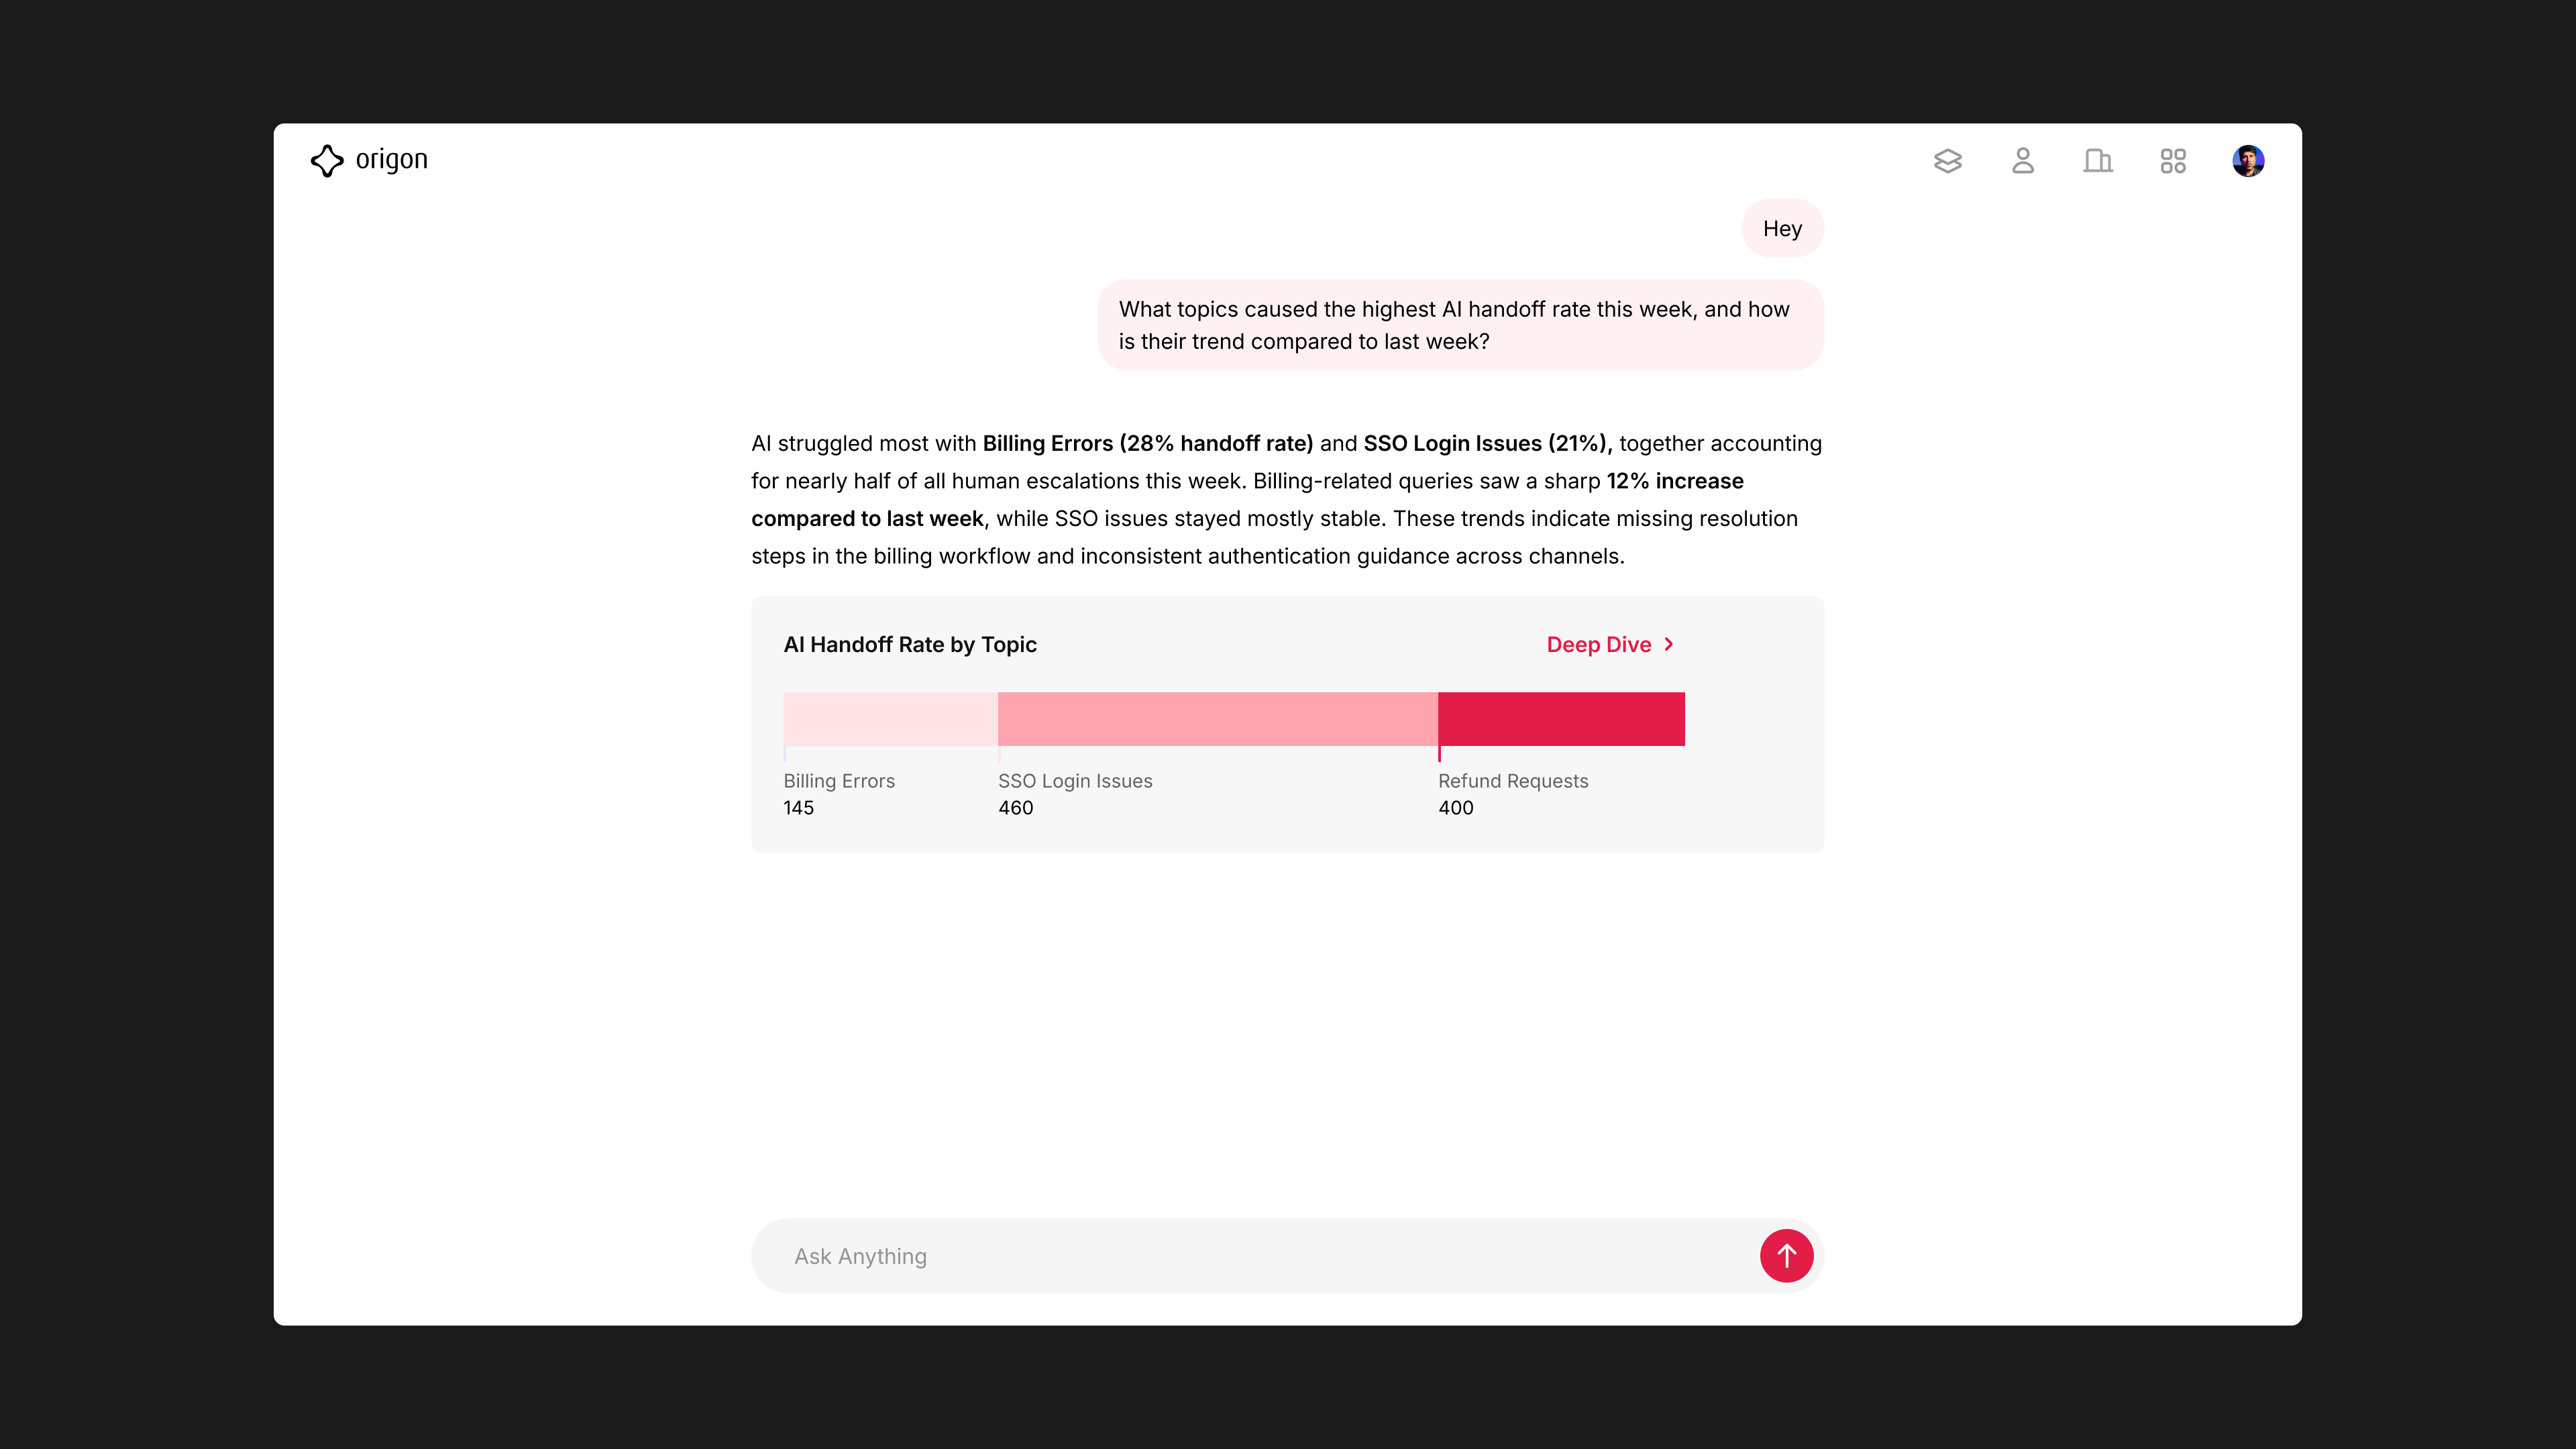Select the dark red Refund Requests bar

[1561, 718]
